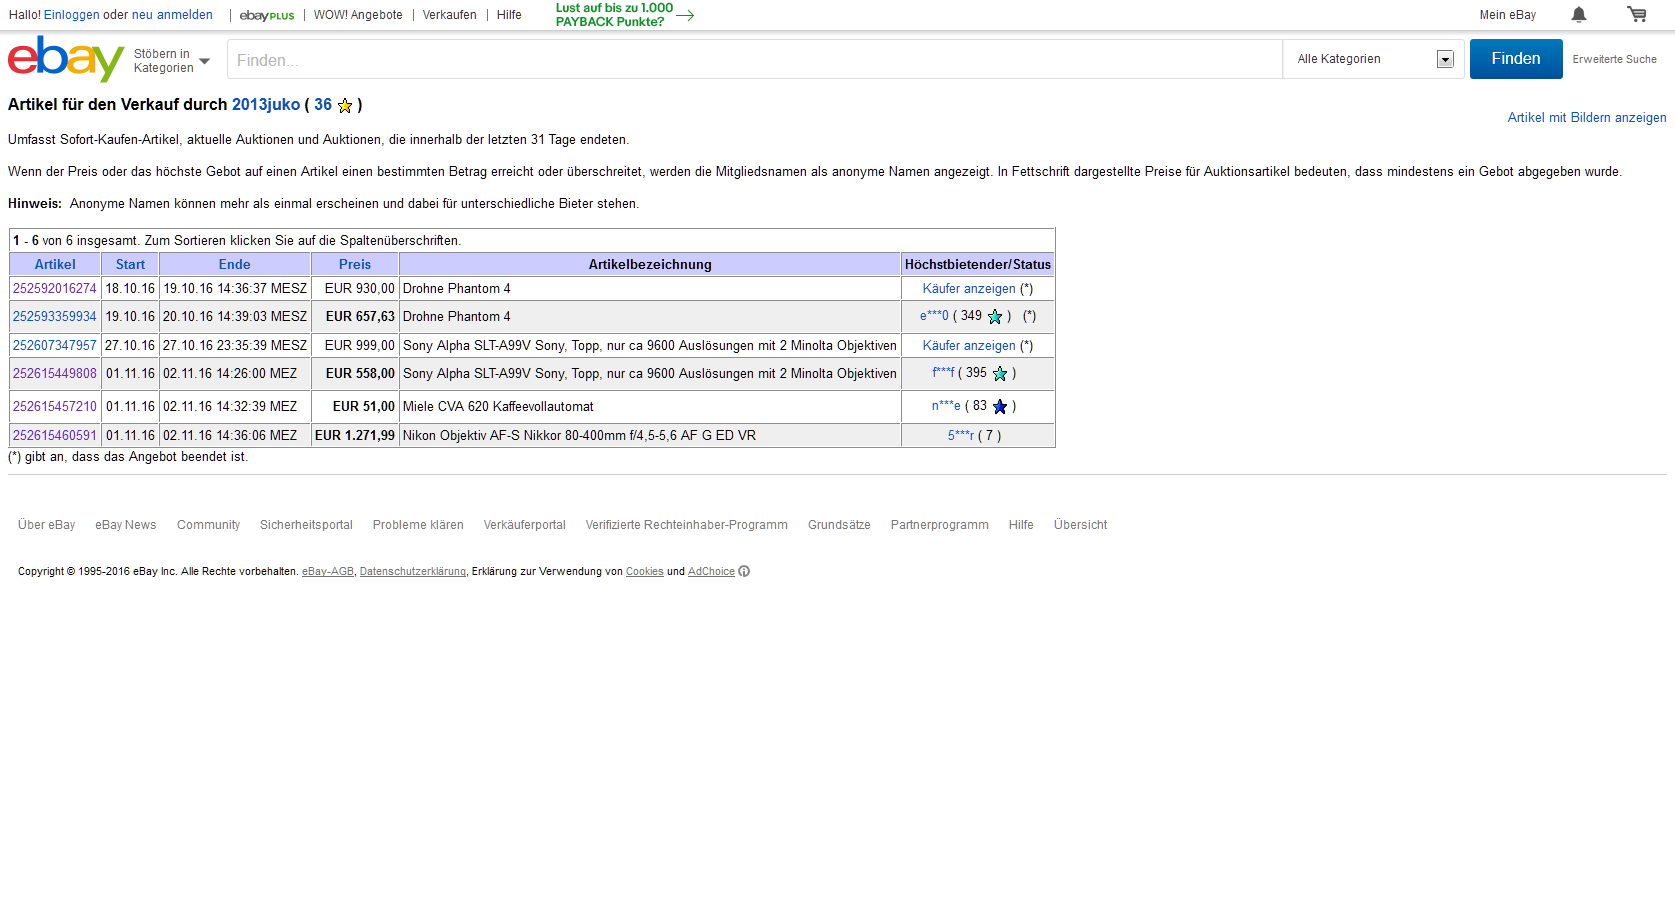The height and width of the screenshot is (908, 1675).
Task: Open the notifications bell icon
Action: tap(1579, 14)
